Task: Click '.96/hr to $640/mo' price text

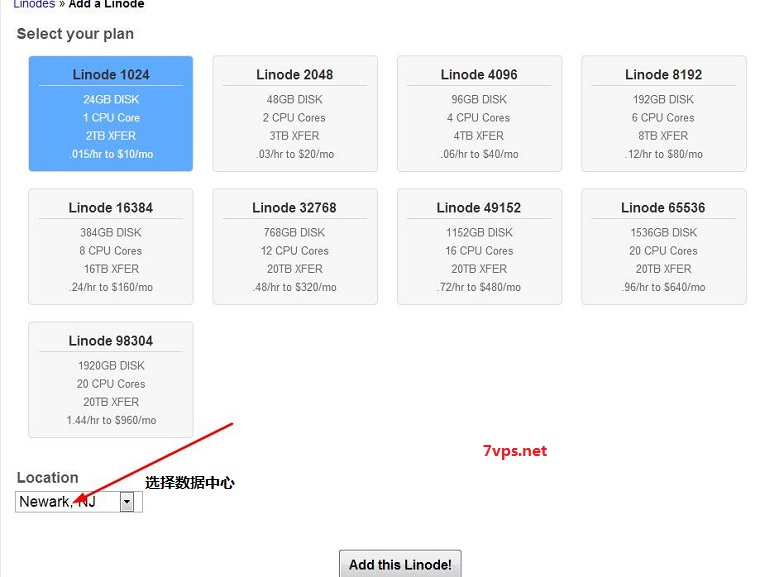Action: pos(664,287)
